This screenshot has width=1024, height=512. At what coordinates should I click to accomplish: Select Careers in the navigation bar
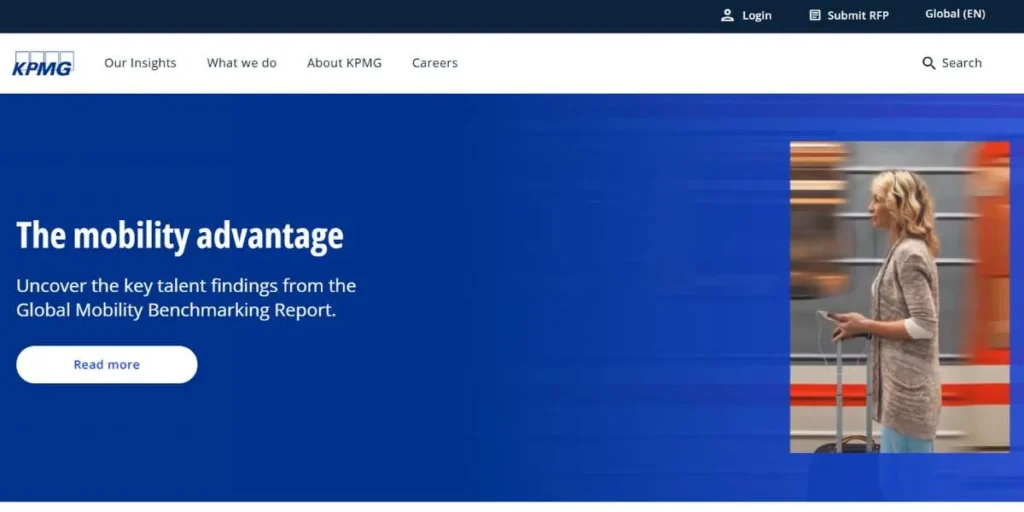tap(434, 63)
